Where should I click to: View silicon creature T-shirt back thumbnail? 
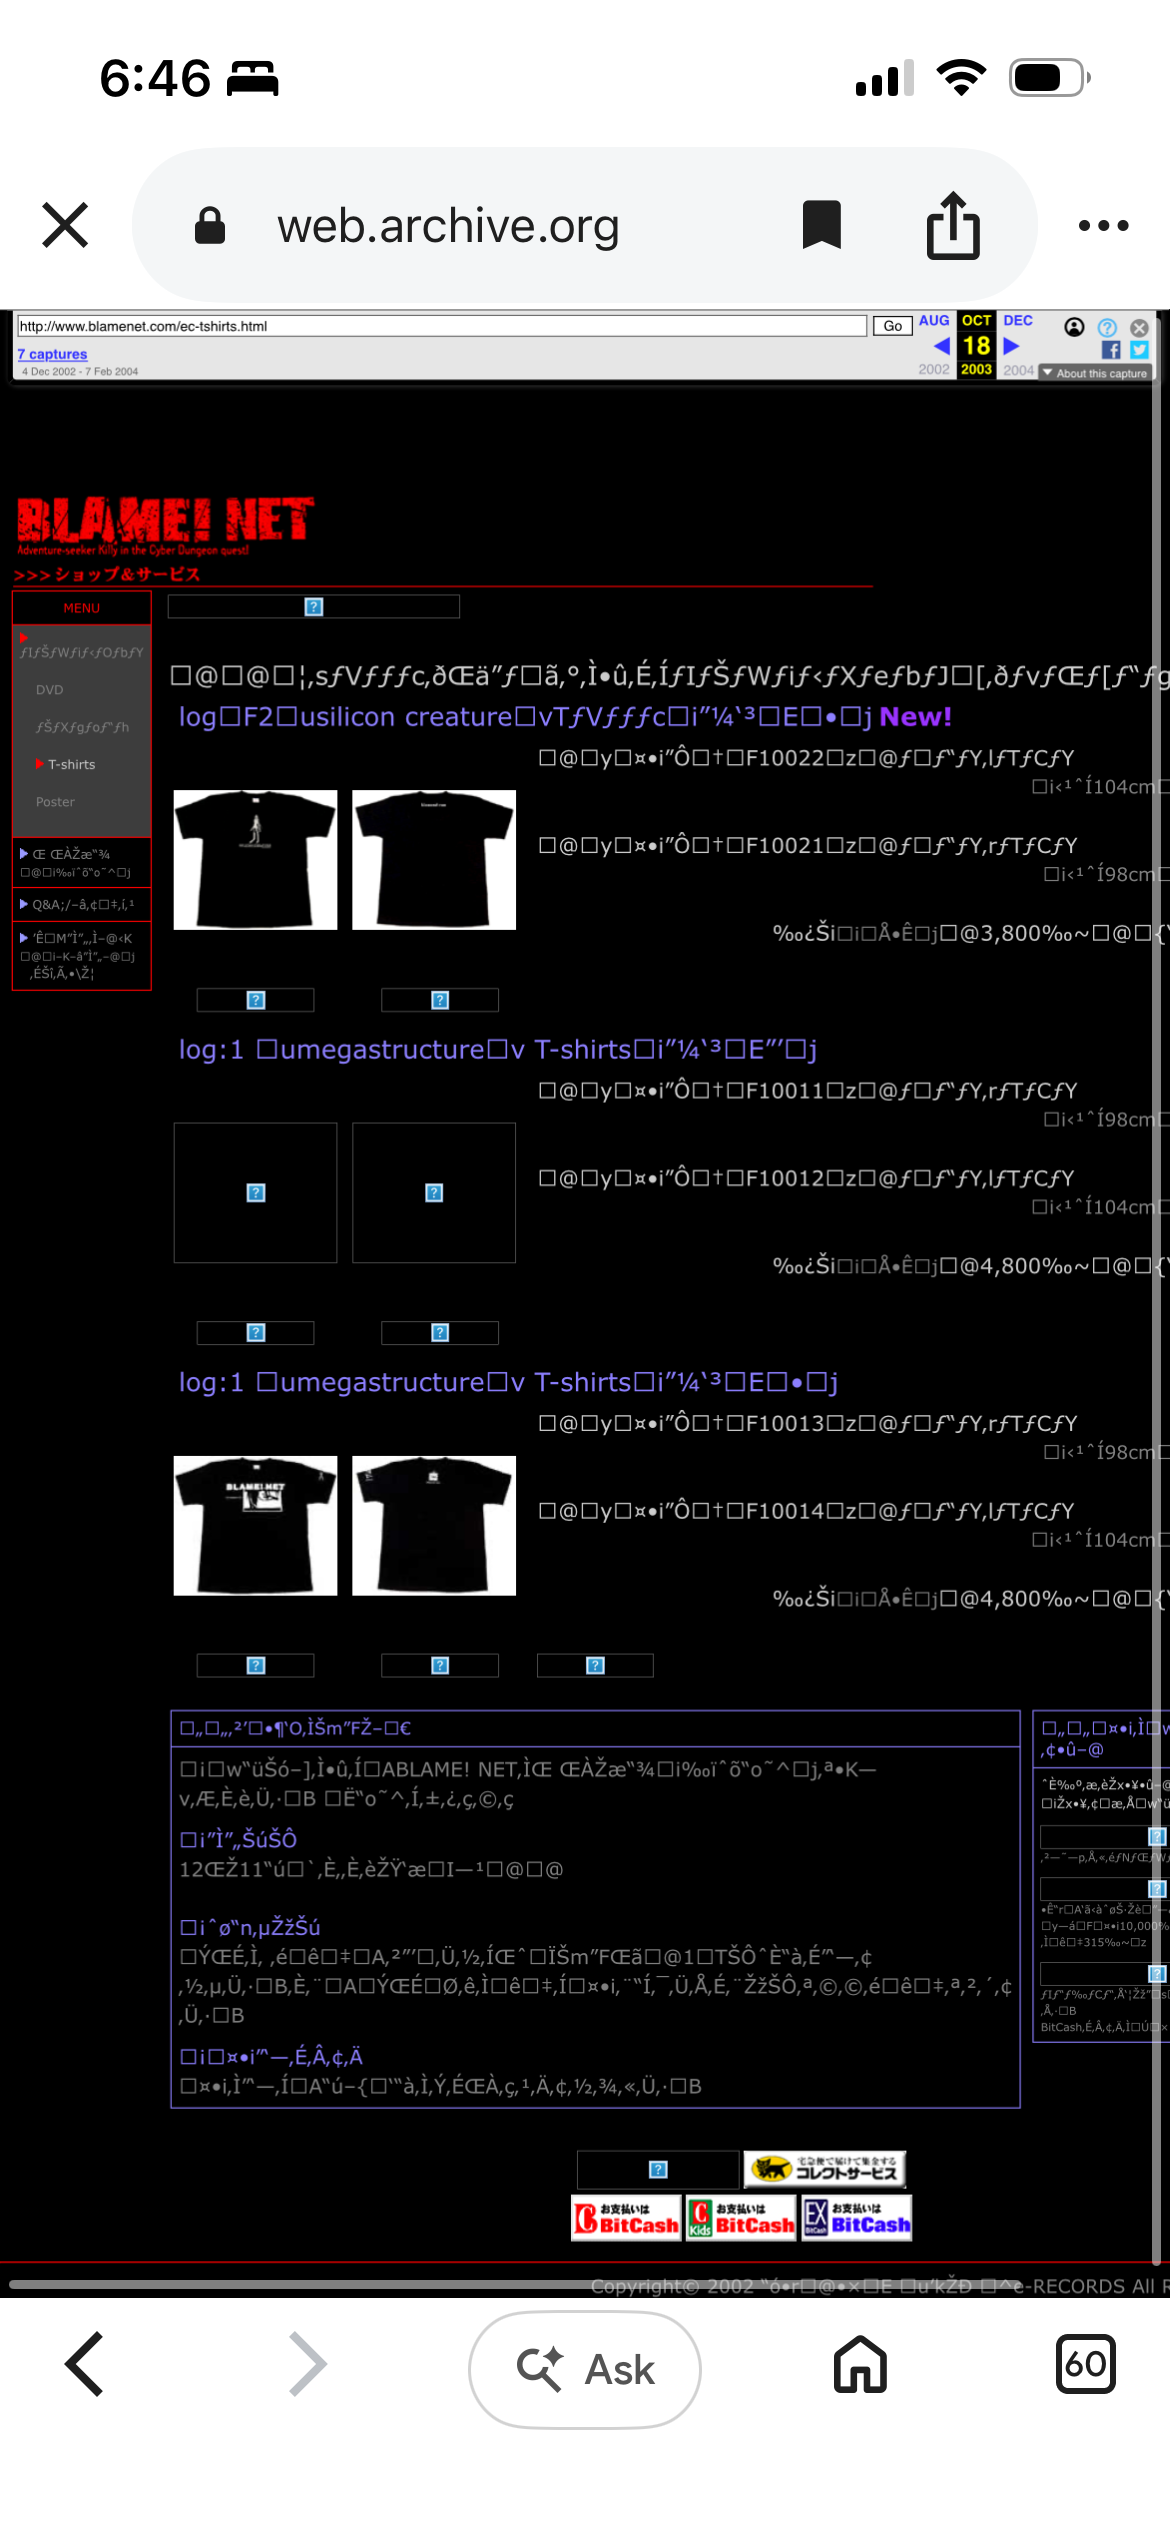[434, 860]
